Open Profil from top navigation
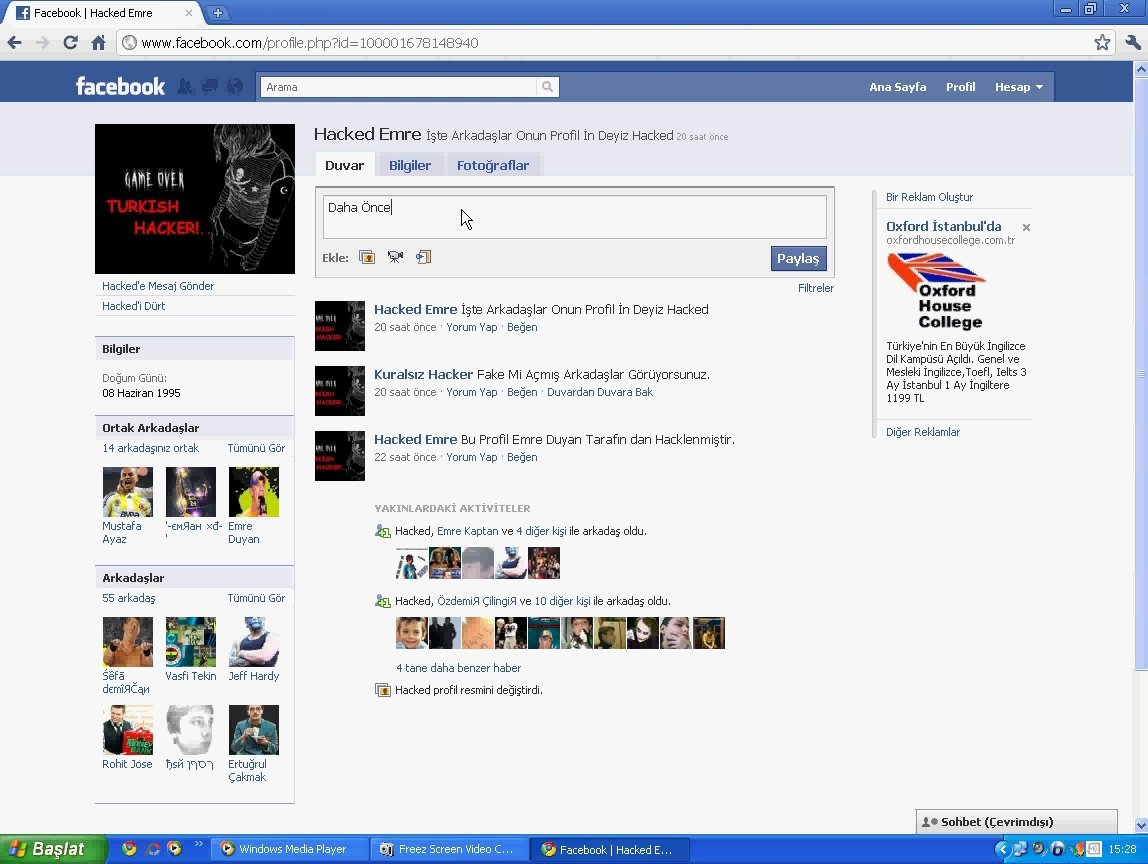 pyautogui.click(x=961, y=87)
